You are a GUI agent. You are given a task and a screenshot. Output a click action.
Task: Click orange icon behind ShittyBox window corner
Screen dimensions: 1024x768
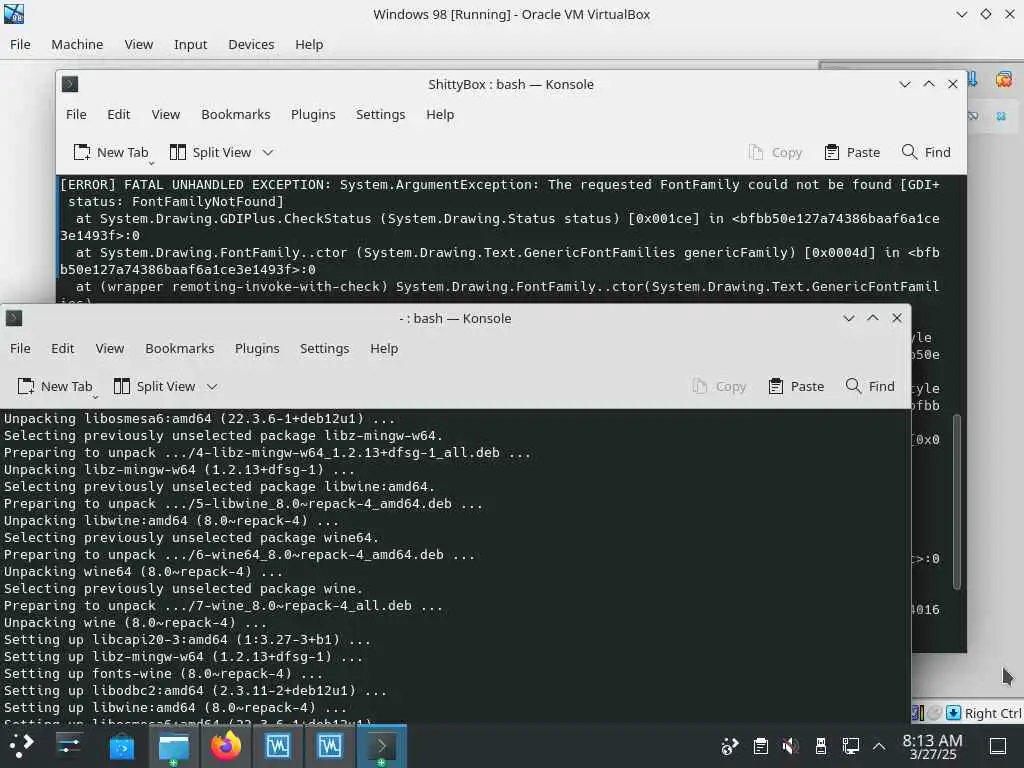pos(1004,80)
